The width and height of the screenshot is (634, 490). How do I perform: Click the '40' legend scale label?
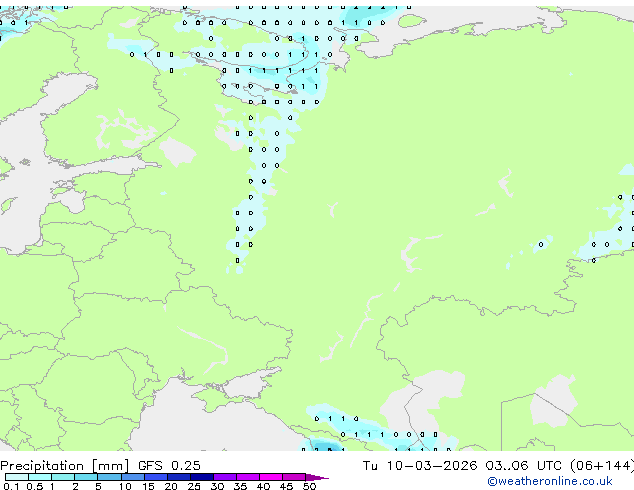pyautogui.click(x=263, y=486)
